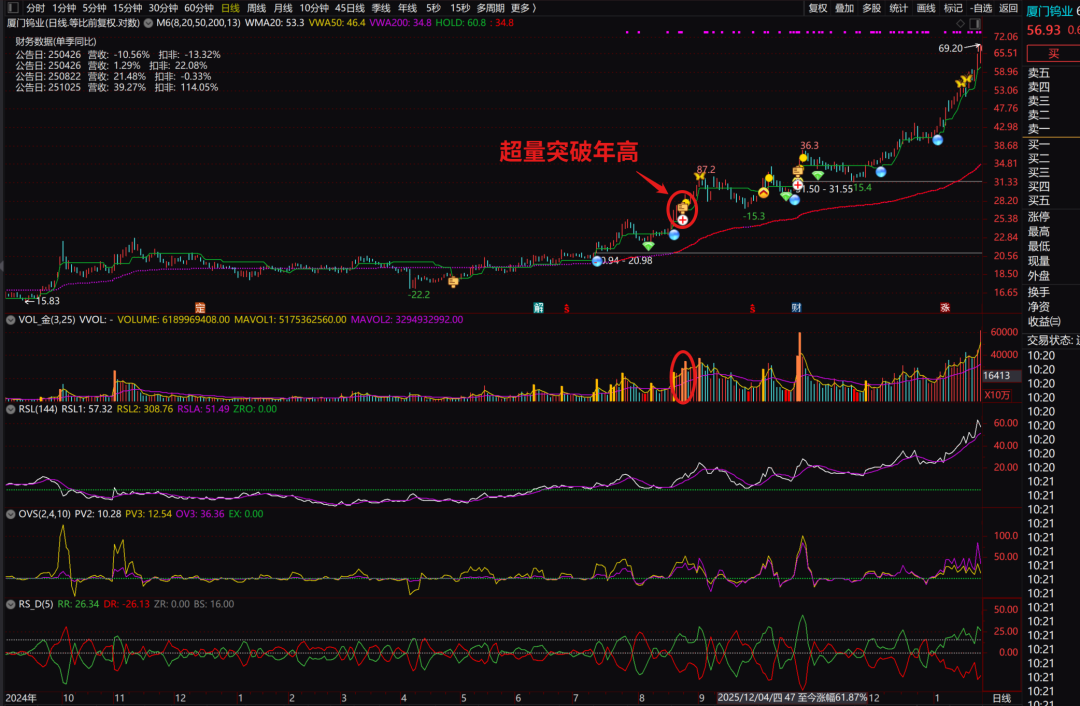Click butterfly icon near 87.2 label
The image size is (1080, 706).
700,176
